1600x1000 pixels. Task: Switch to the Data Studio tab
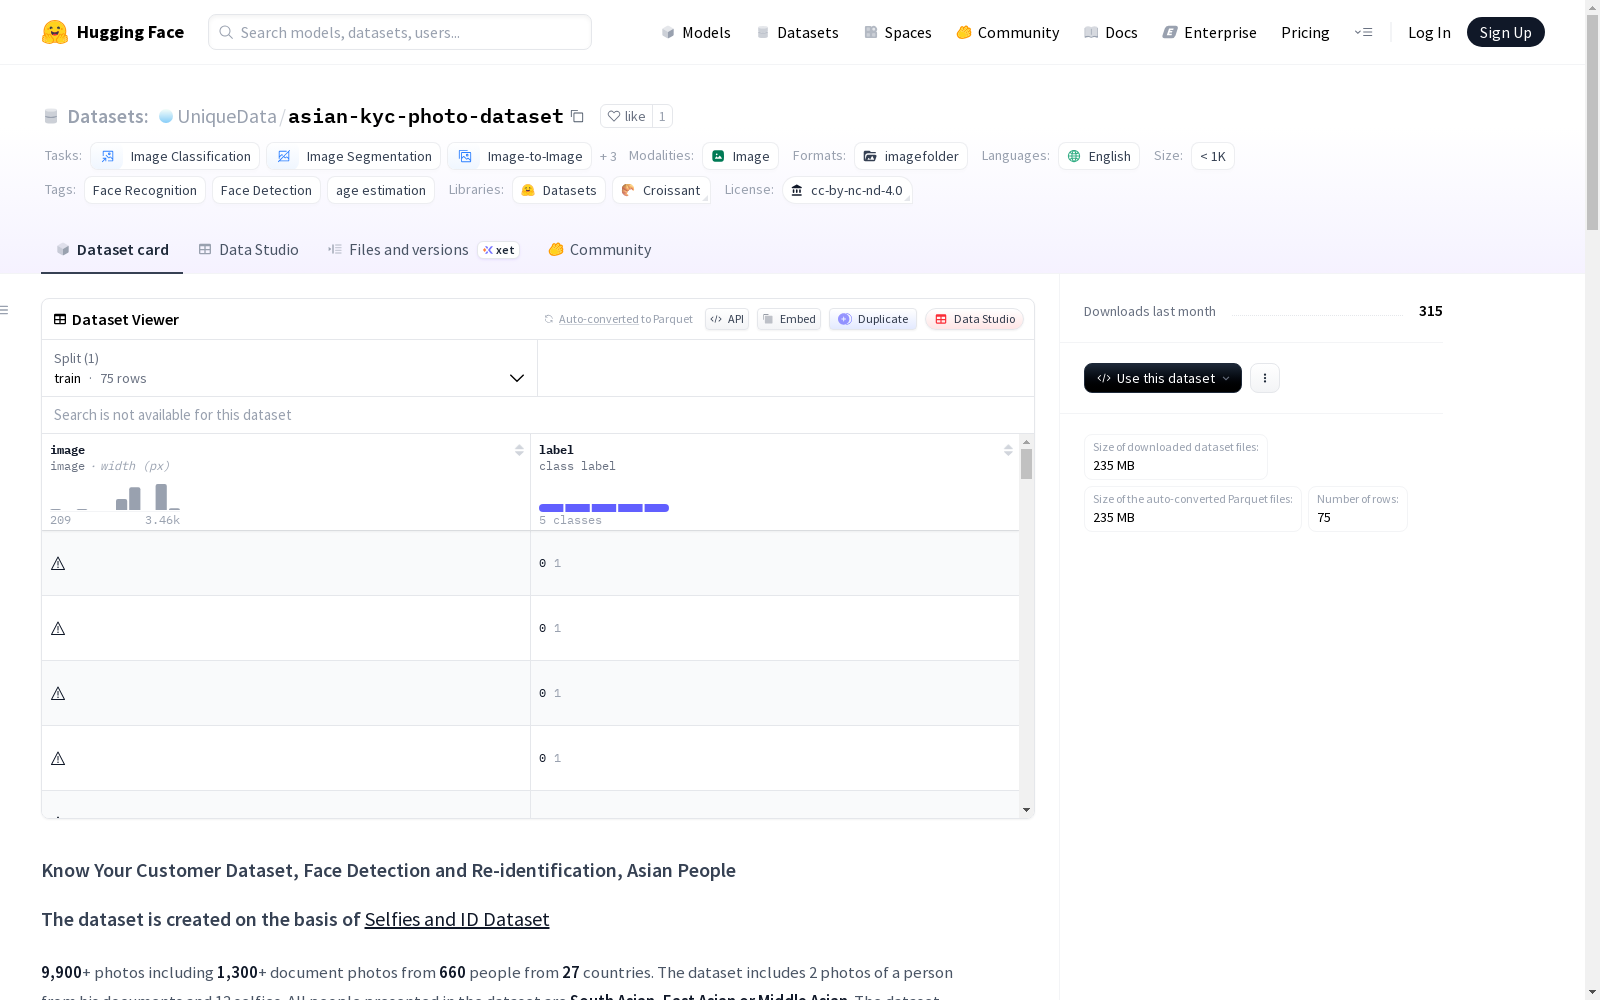tap(249, 250)
